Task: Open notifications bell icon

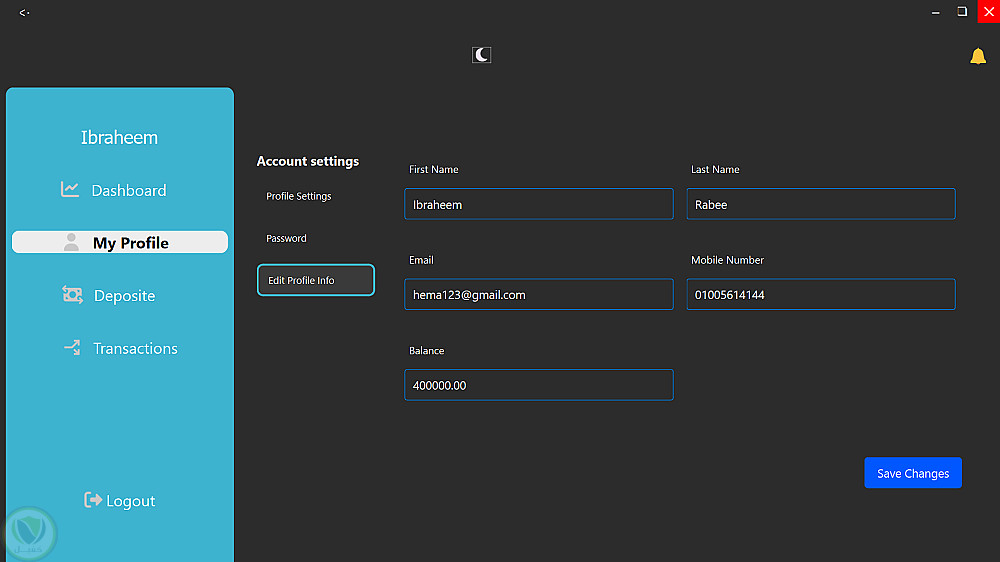Action: click(978, 56)
